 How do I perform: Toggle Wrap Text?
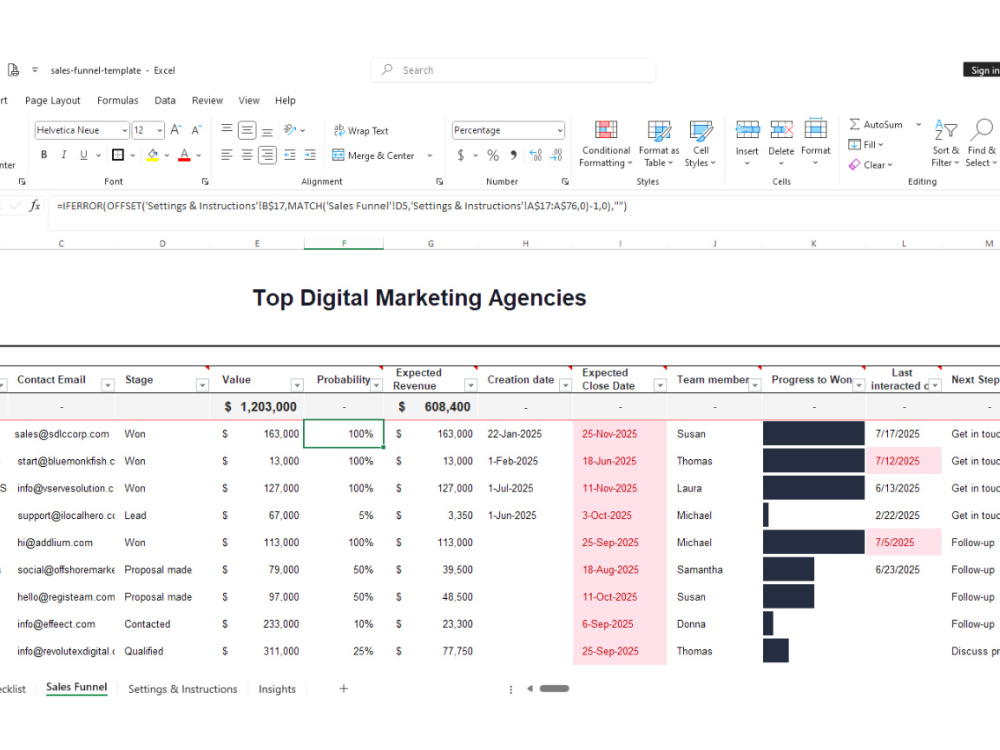coord(361,130)
